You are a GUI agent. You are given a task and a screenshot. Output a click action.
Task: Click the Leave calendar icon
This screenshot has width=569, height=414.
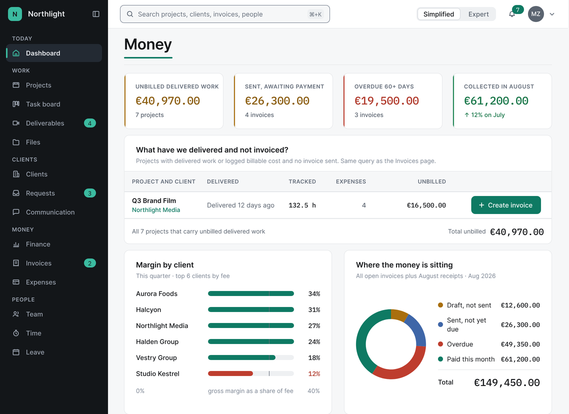[x=16, y=352]
